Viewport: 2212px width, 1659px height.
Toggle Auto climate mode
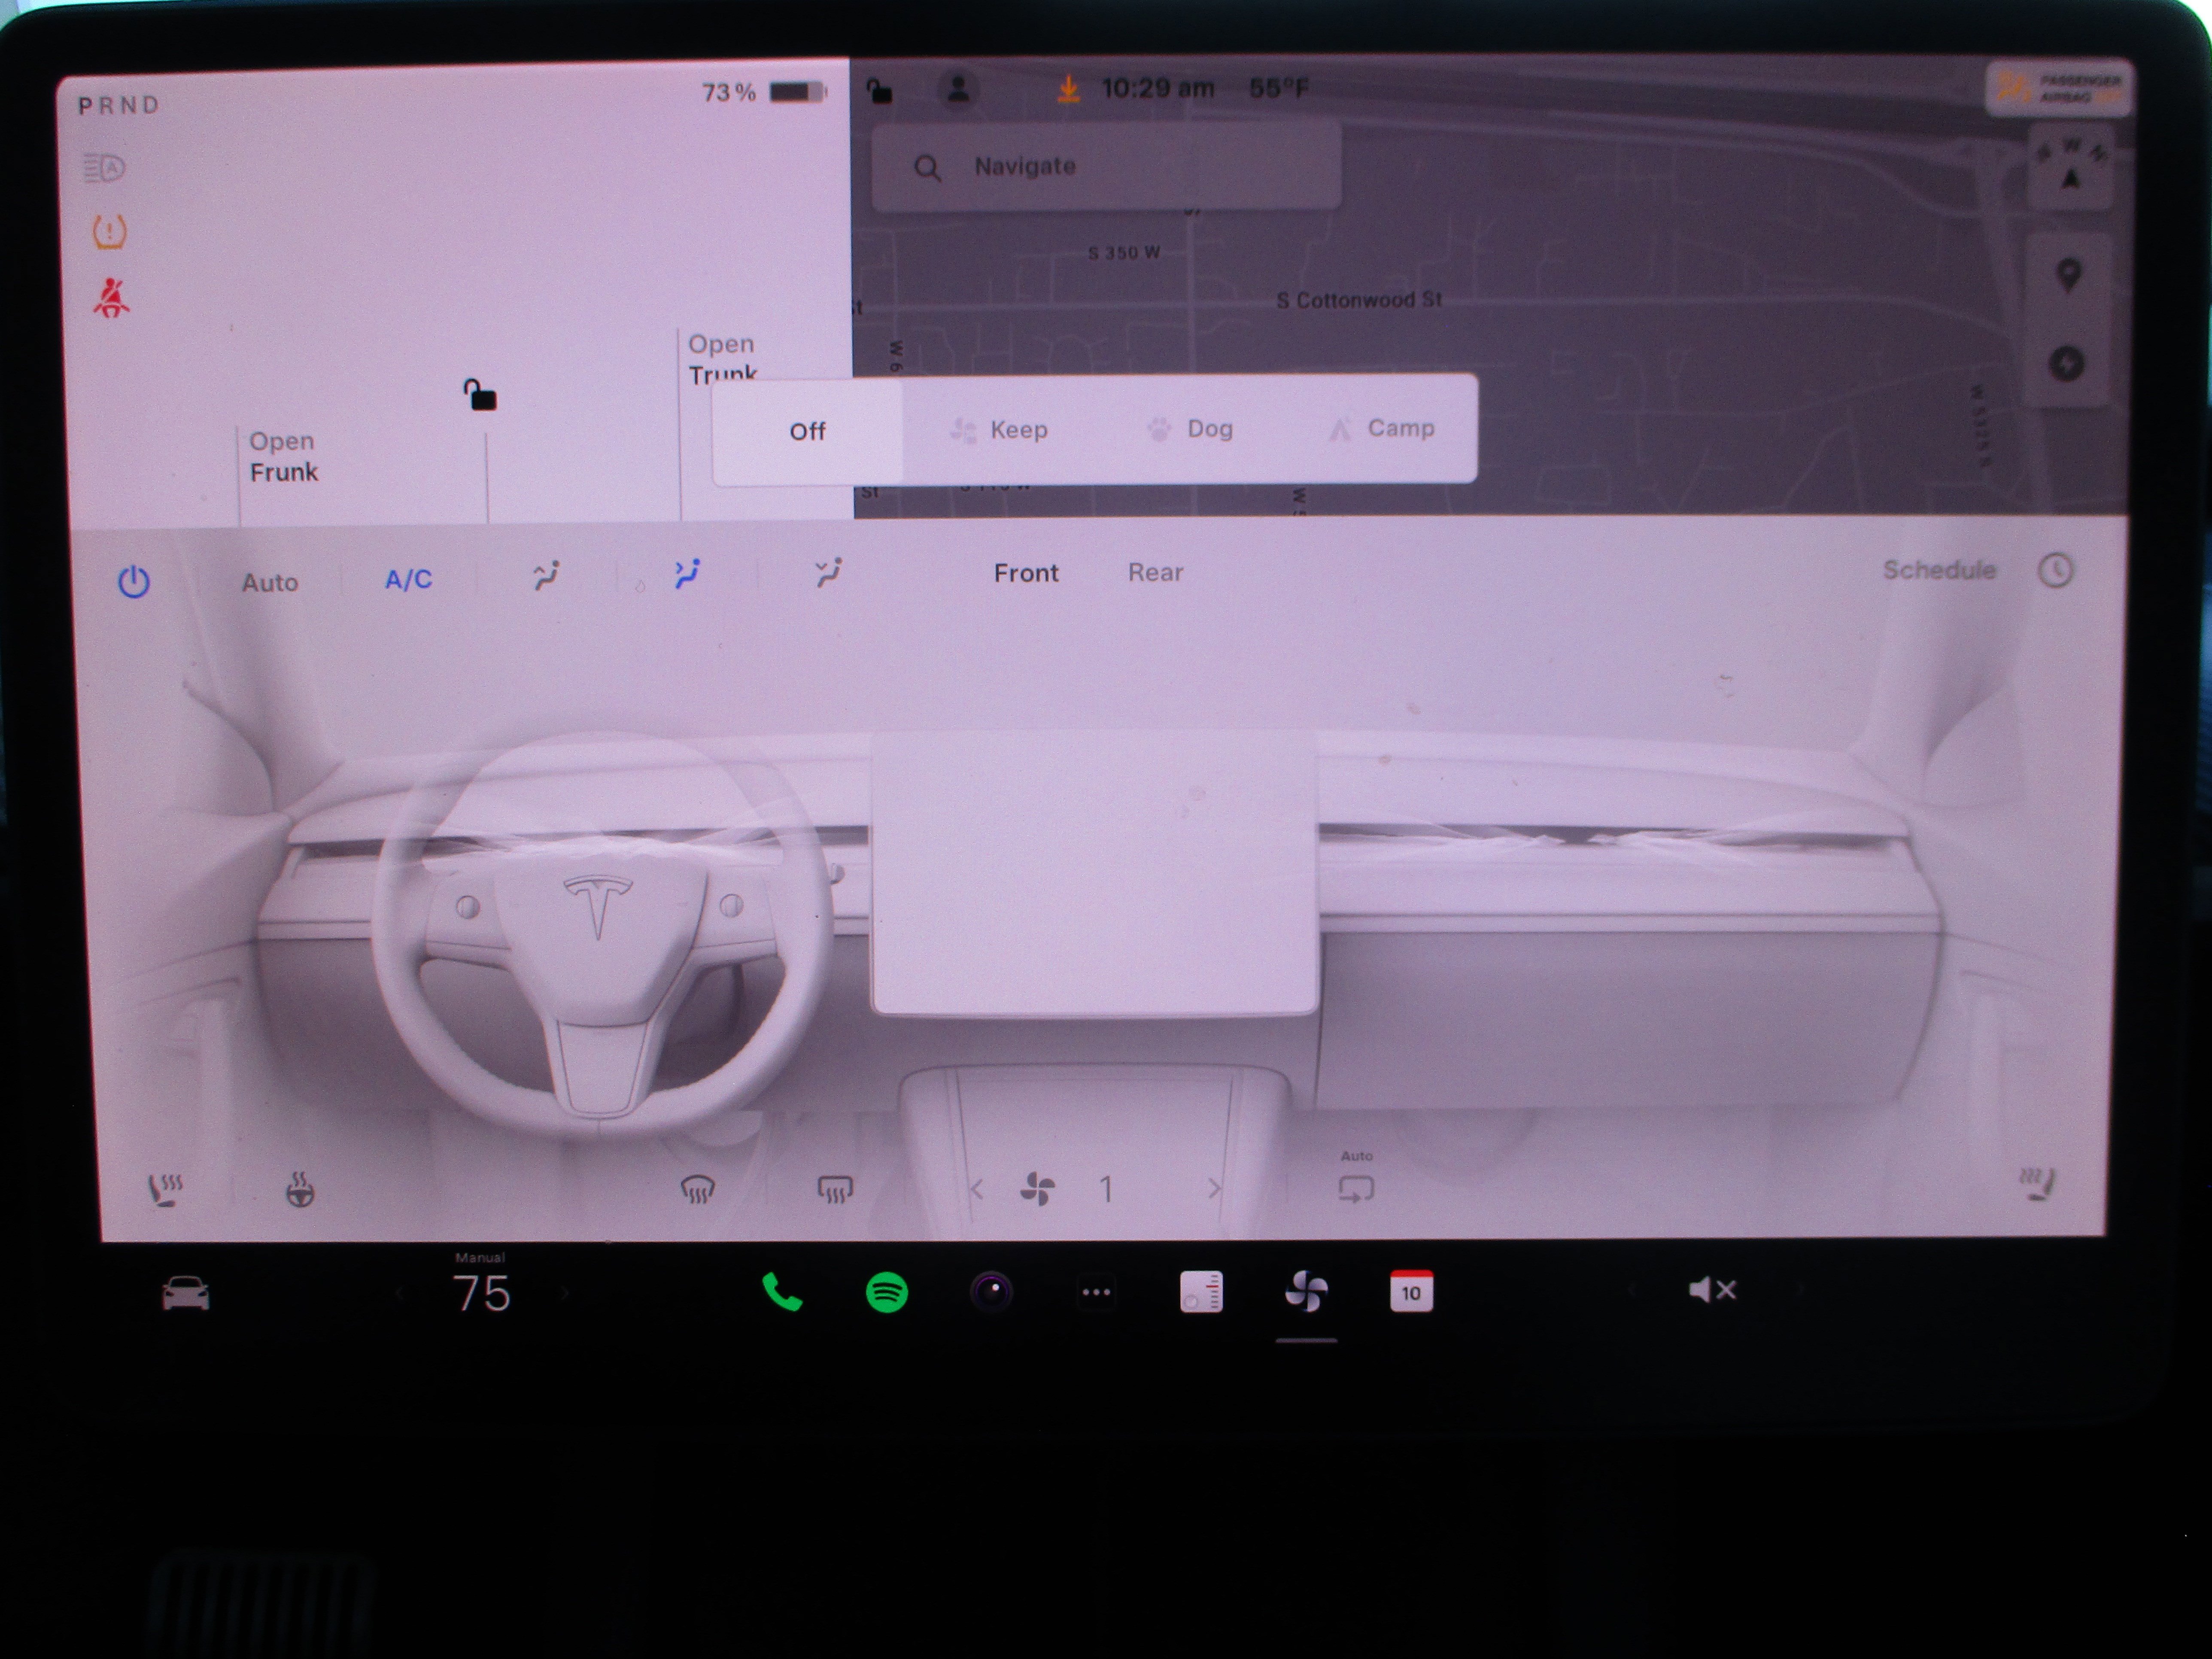270,582
